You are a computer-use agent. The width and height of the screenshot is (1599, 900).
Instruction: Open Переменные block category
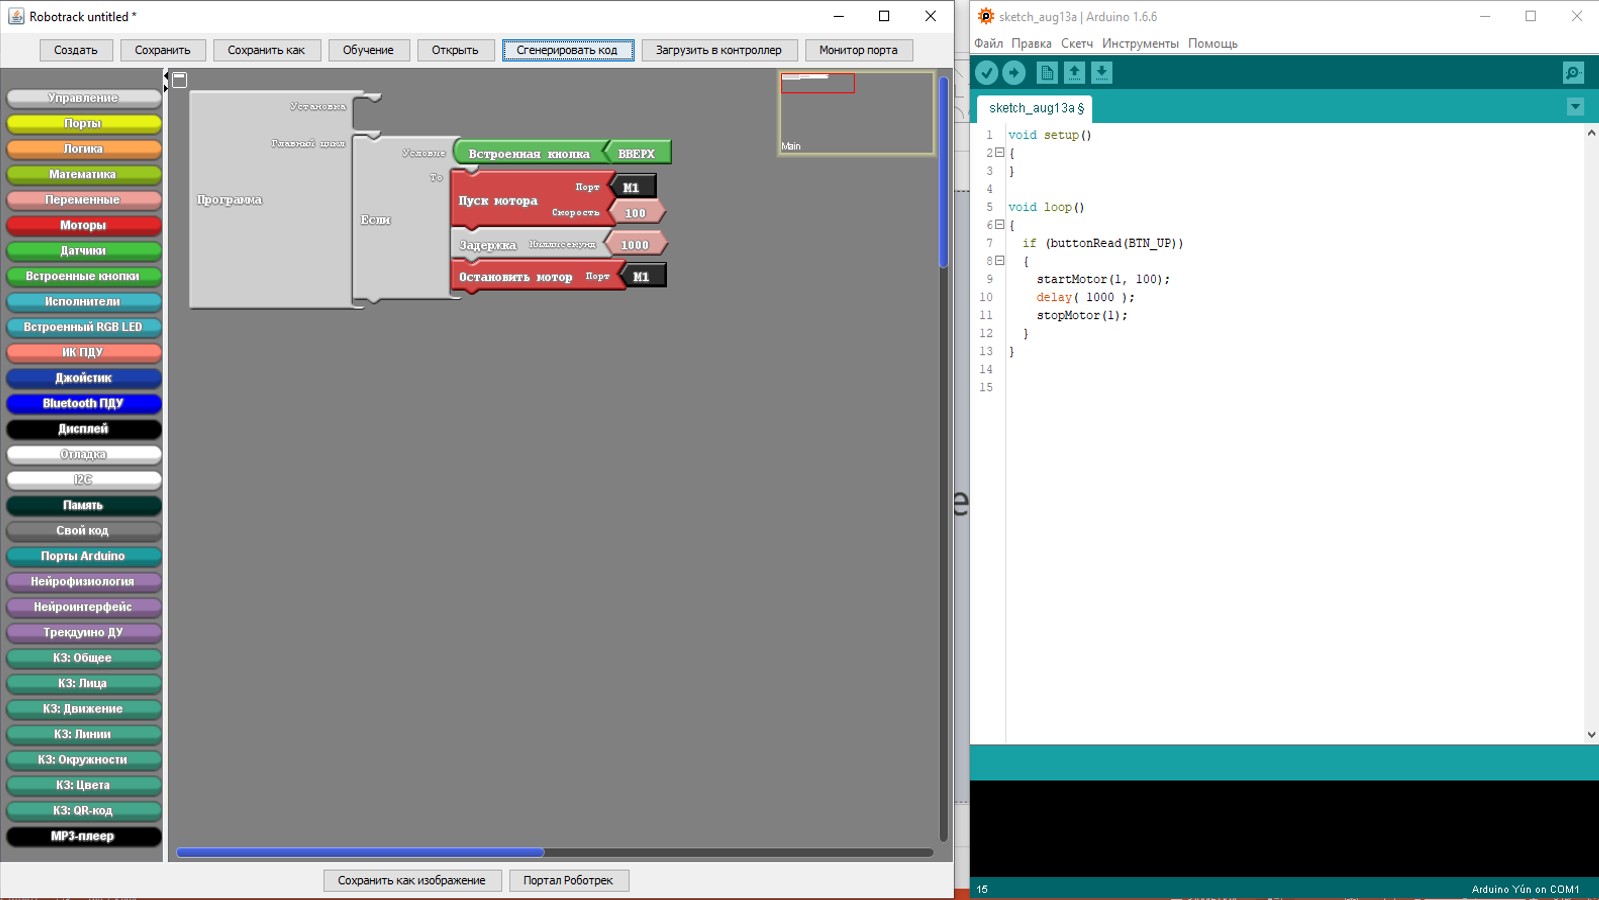pyautogui.click(x=84, y=200)
